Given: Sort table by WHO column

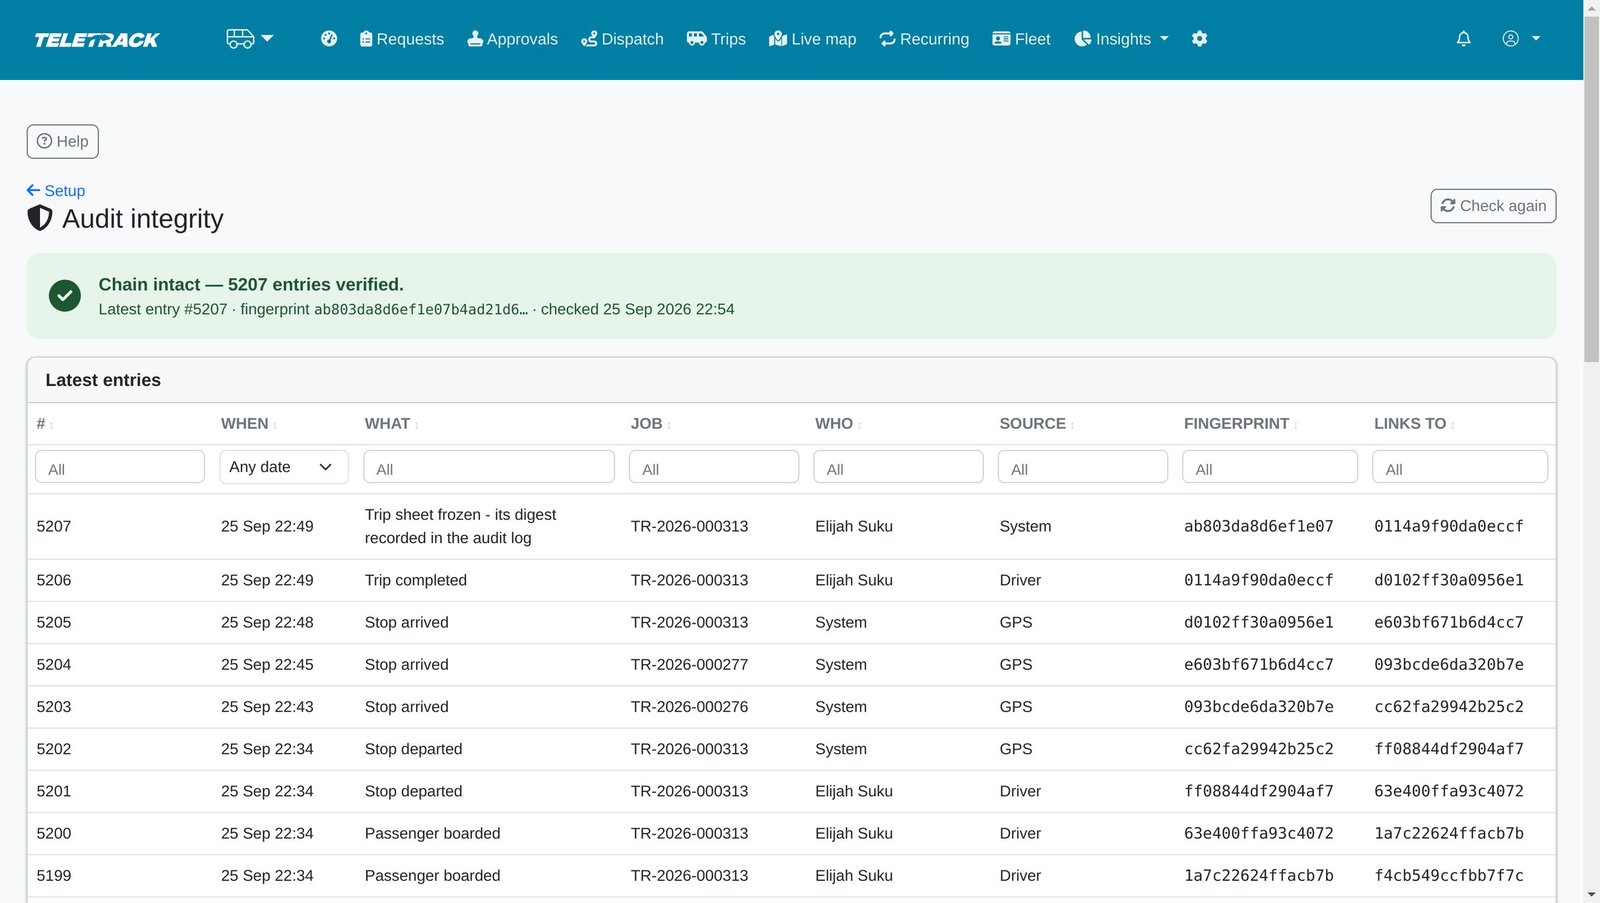Looking at the screenshot, I should pos(838,424).
